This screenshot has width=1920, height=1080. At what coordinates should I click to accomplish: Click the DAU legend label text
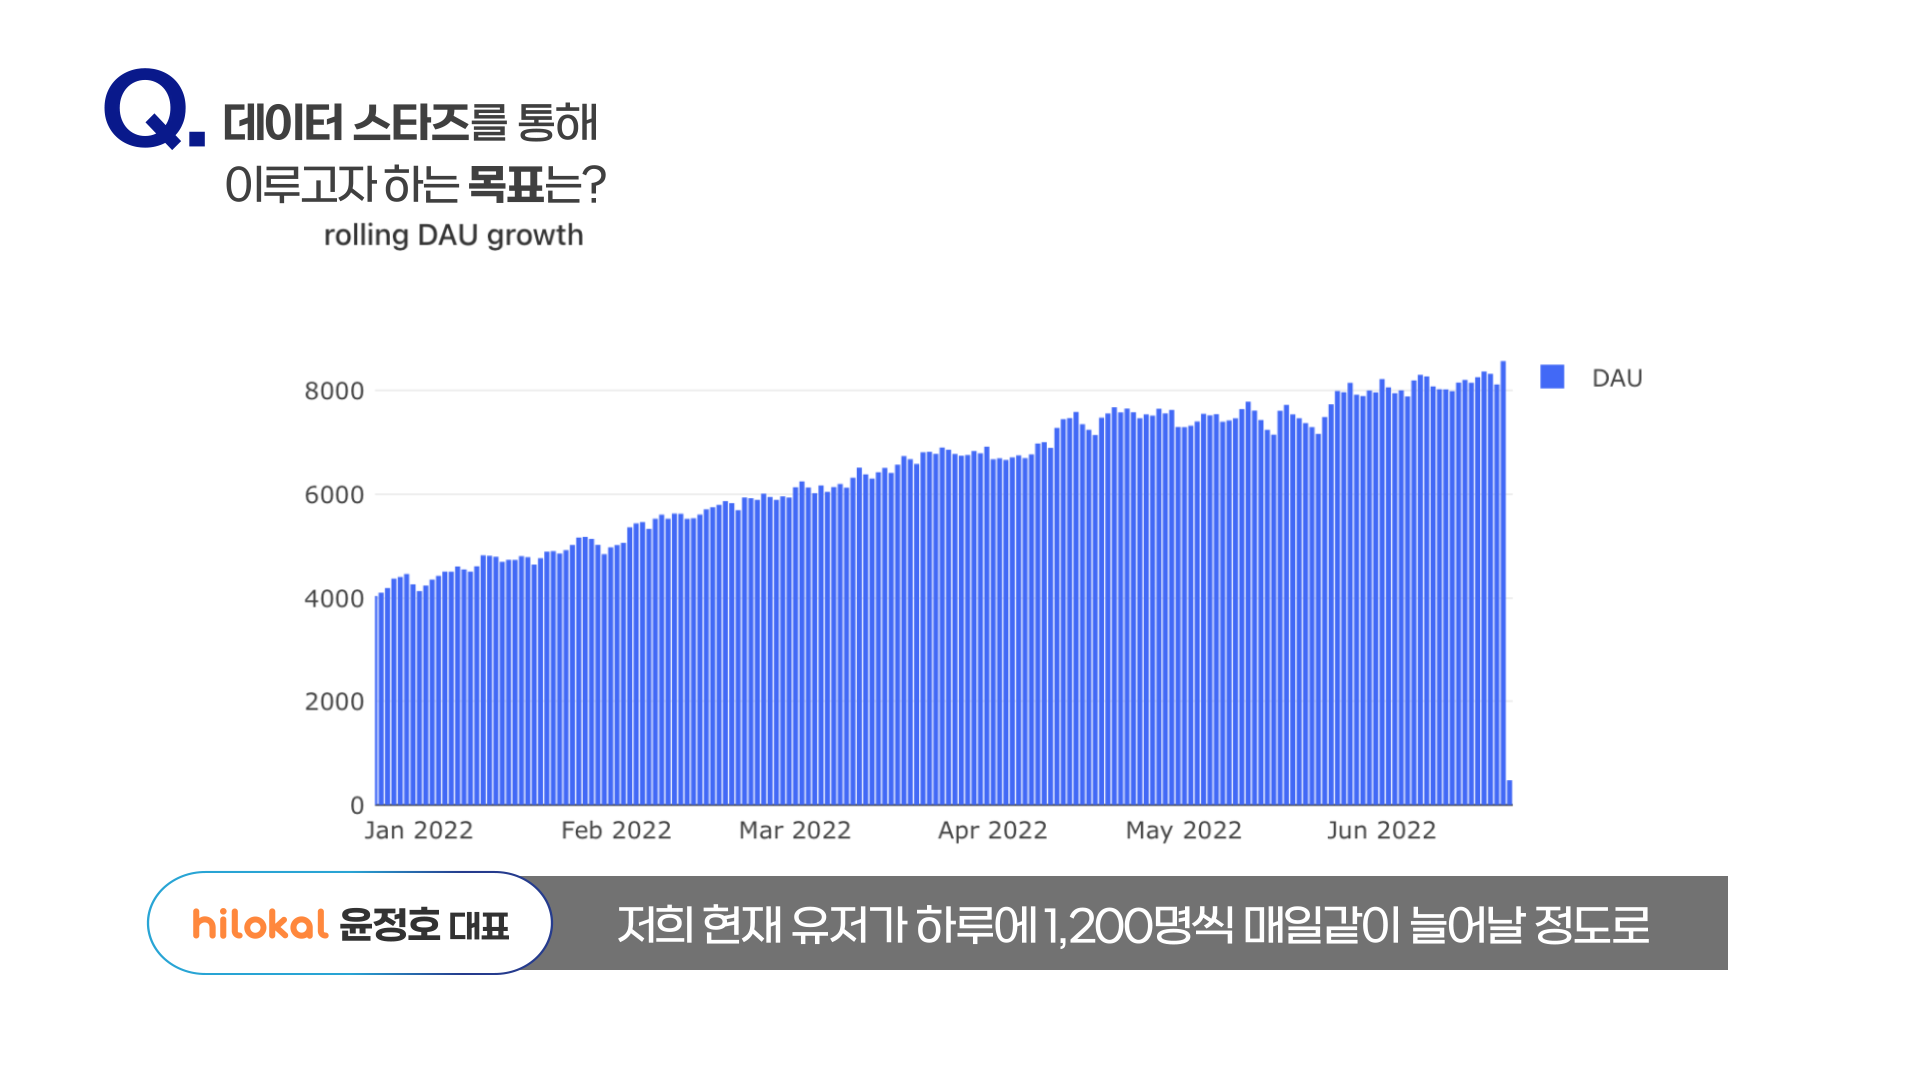click(1617, 378)
